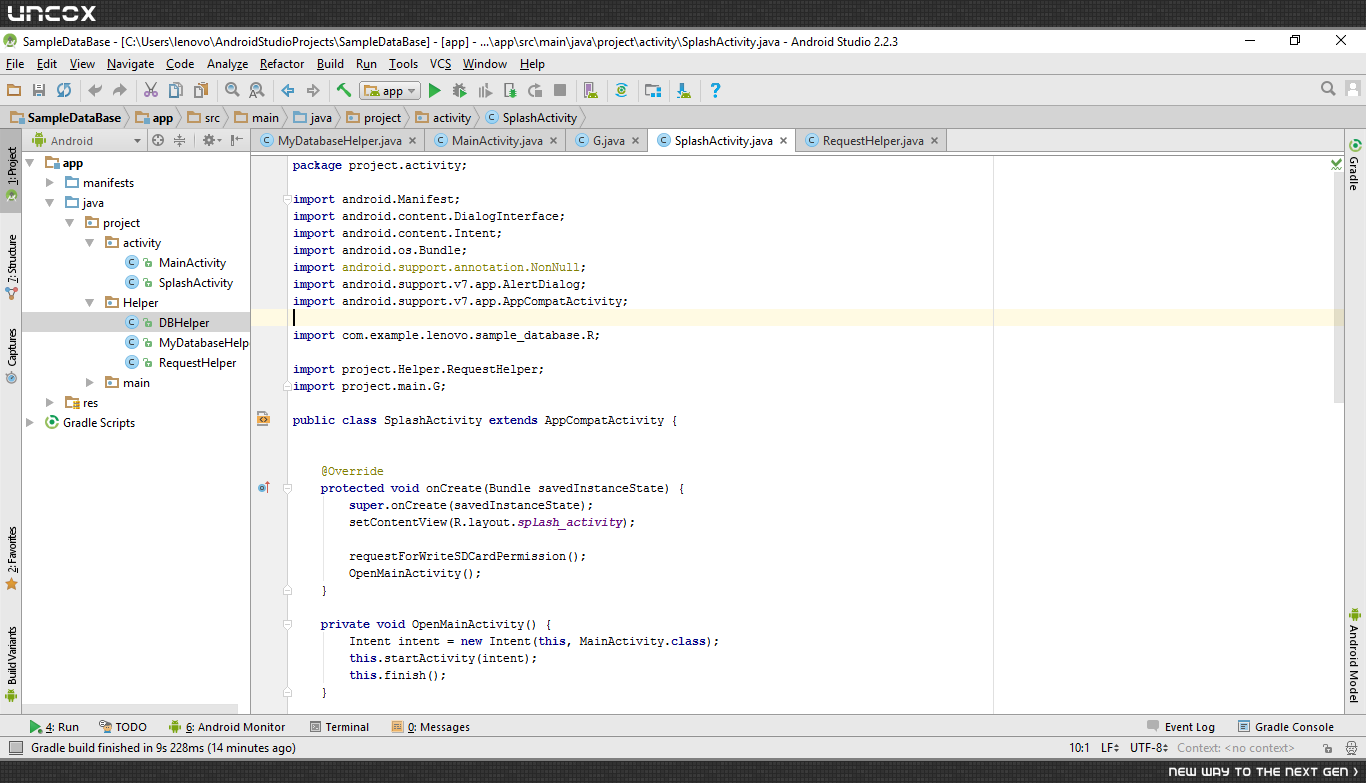
Task: Switch to RequestHelper.java editor tab
Action: click(872, 141)
